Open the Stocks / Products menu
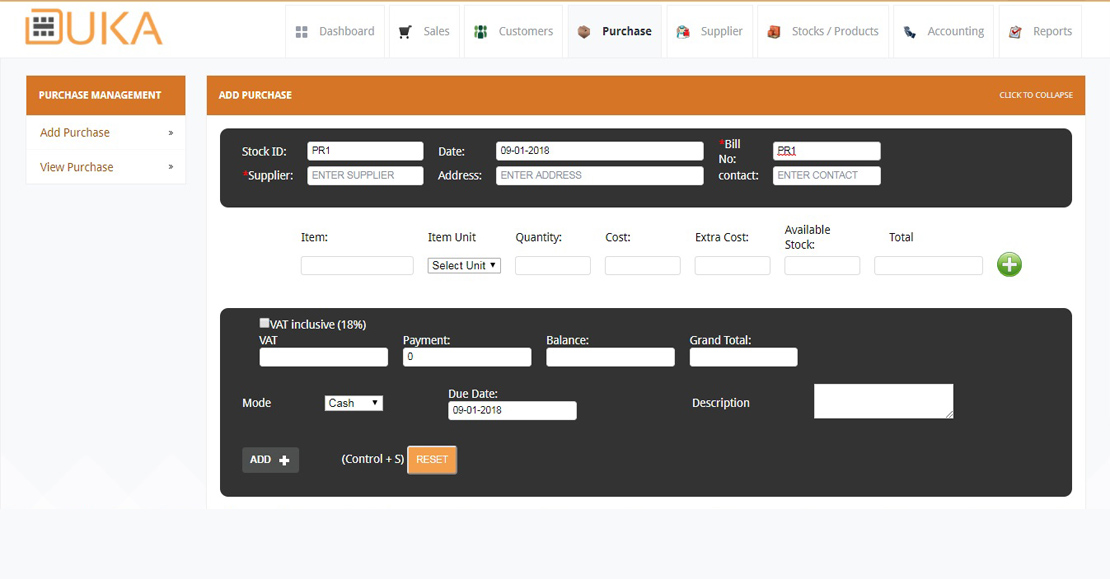The height and width of the screenshot is (579, 1110). click(823, 31)
